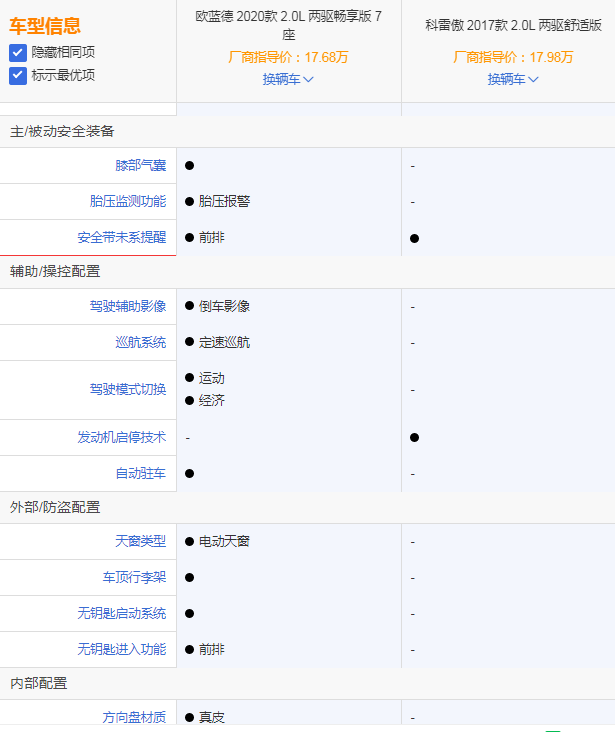Open the 巡航系统 parameter link
615x732 pixels.
(x=140, y=343)
